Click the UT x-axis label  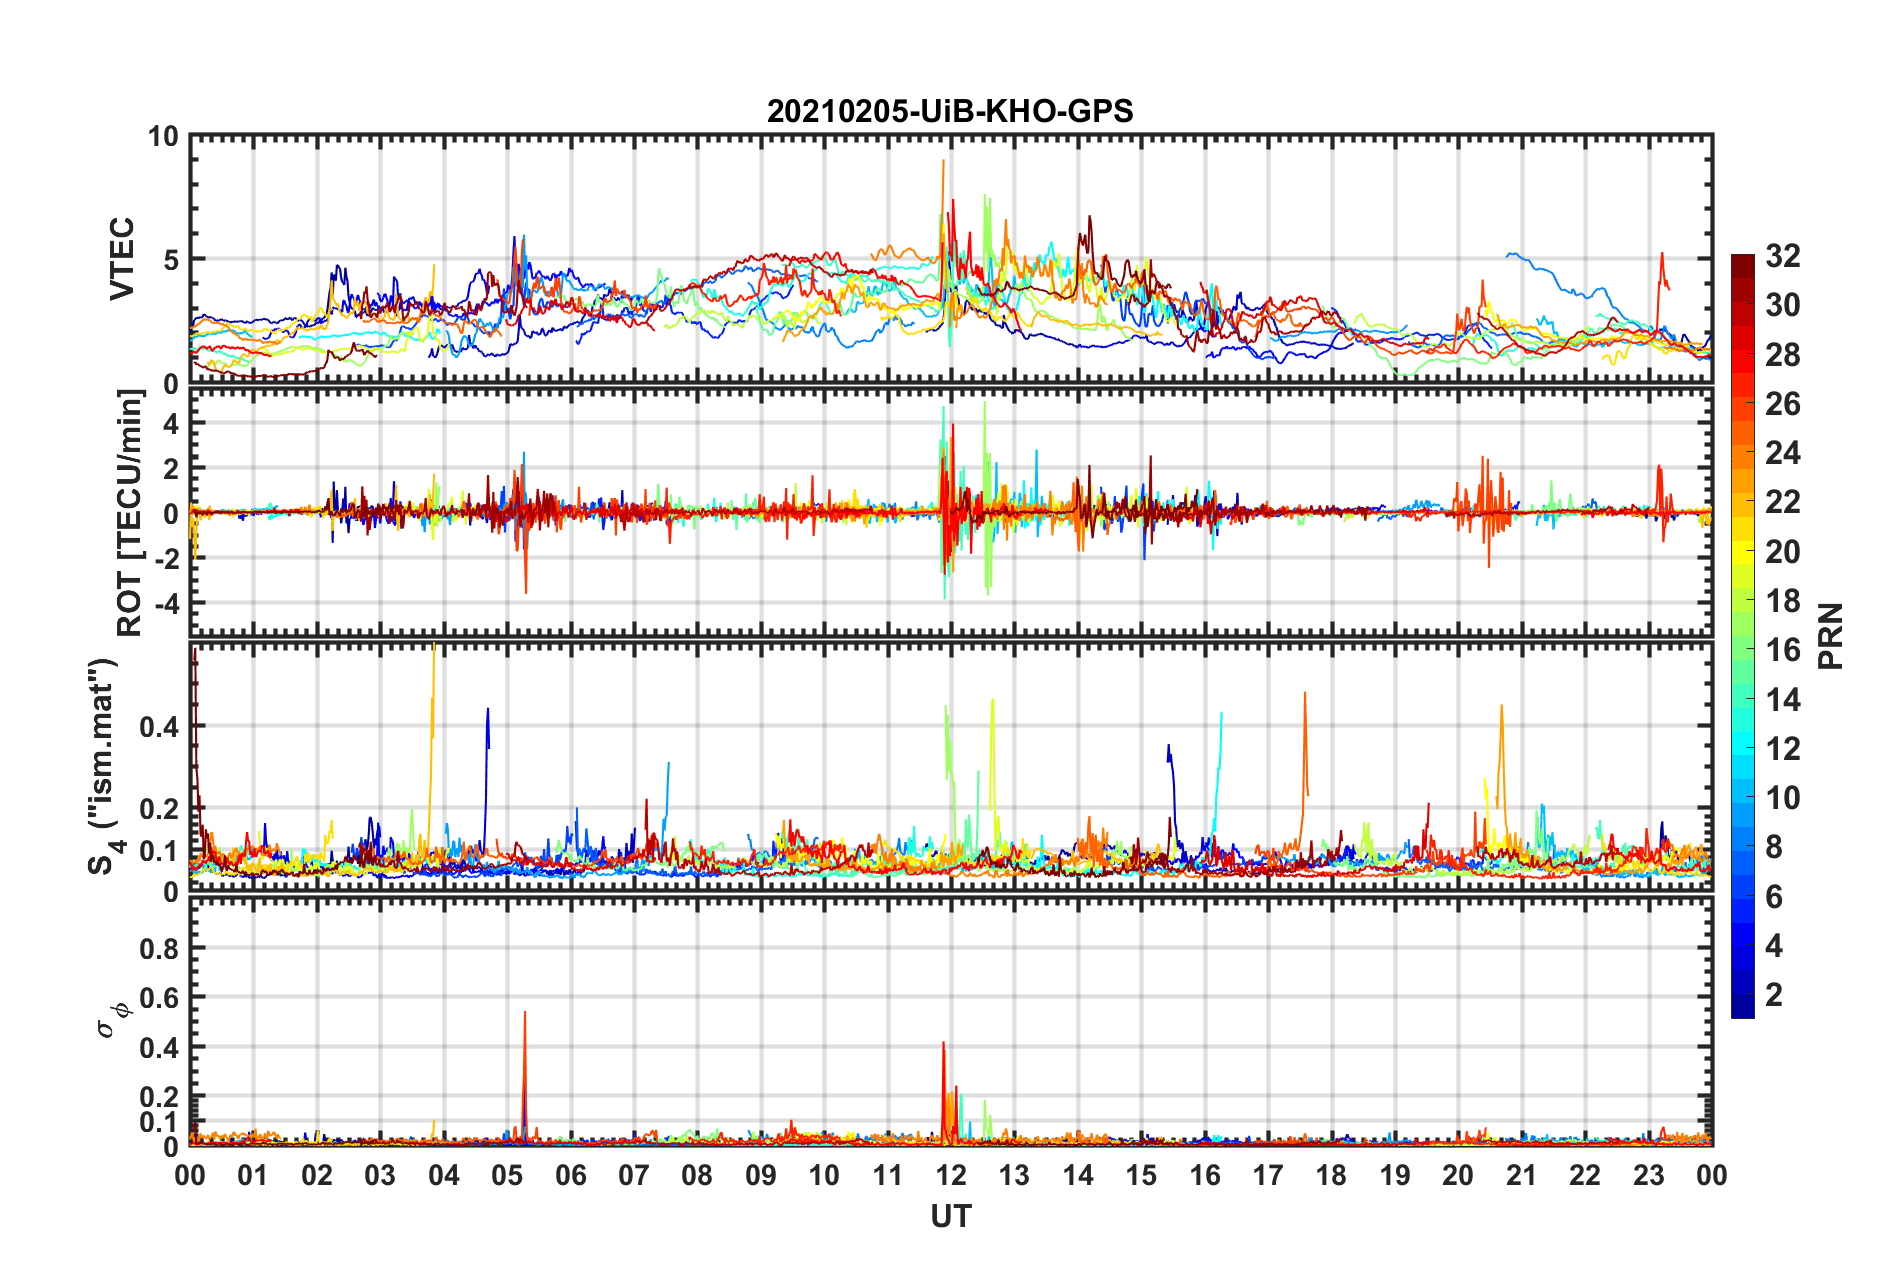(951, 1216)
